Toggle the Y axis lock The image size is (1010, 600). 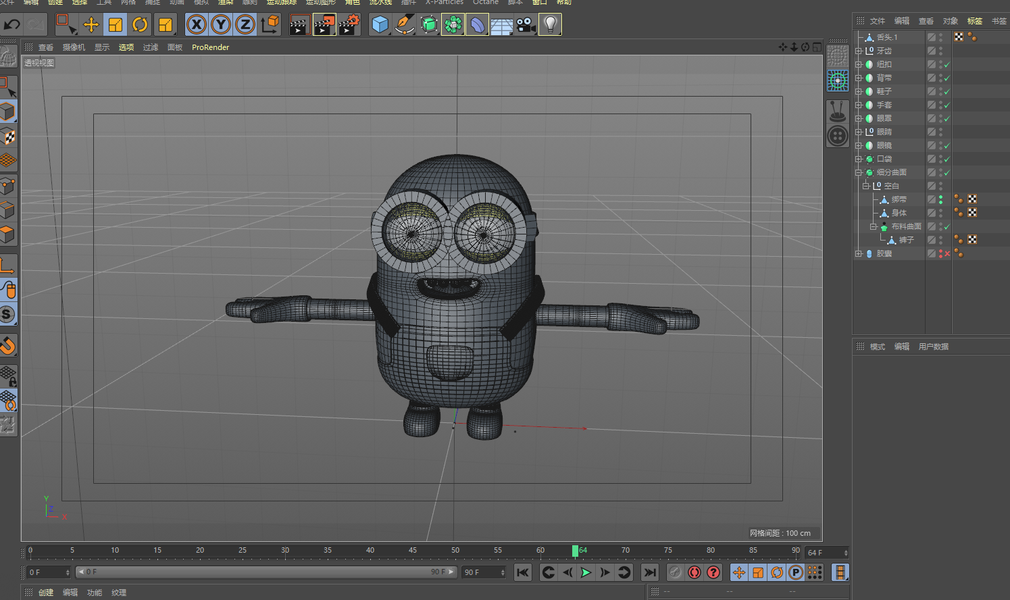pos(221,25)
